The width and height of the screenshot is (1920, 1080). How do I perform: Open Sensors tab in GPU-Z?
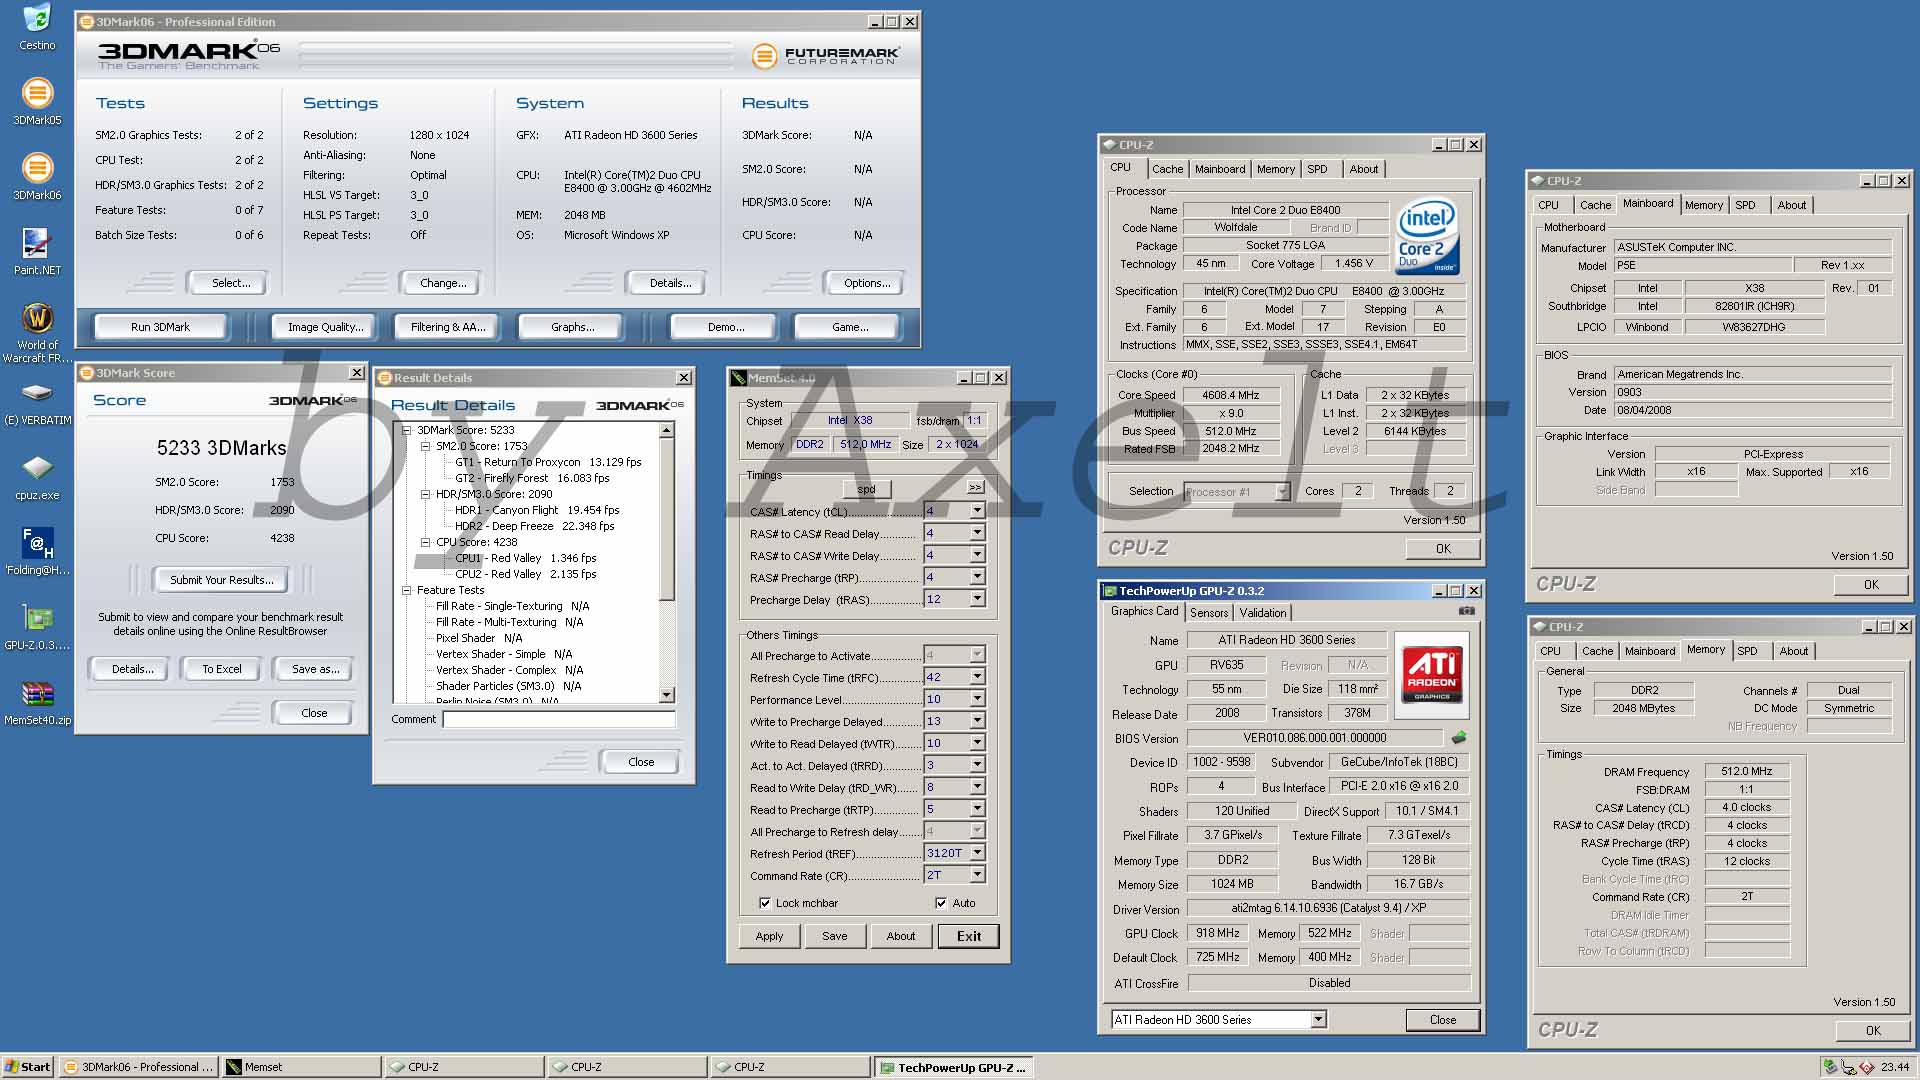1208,613
